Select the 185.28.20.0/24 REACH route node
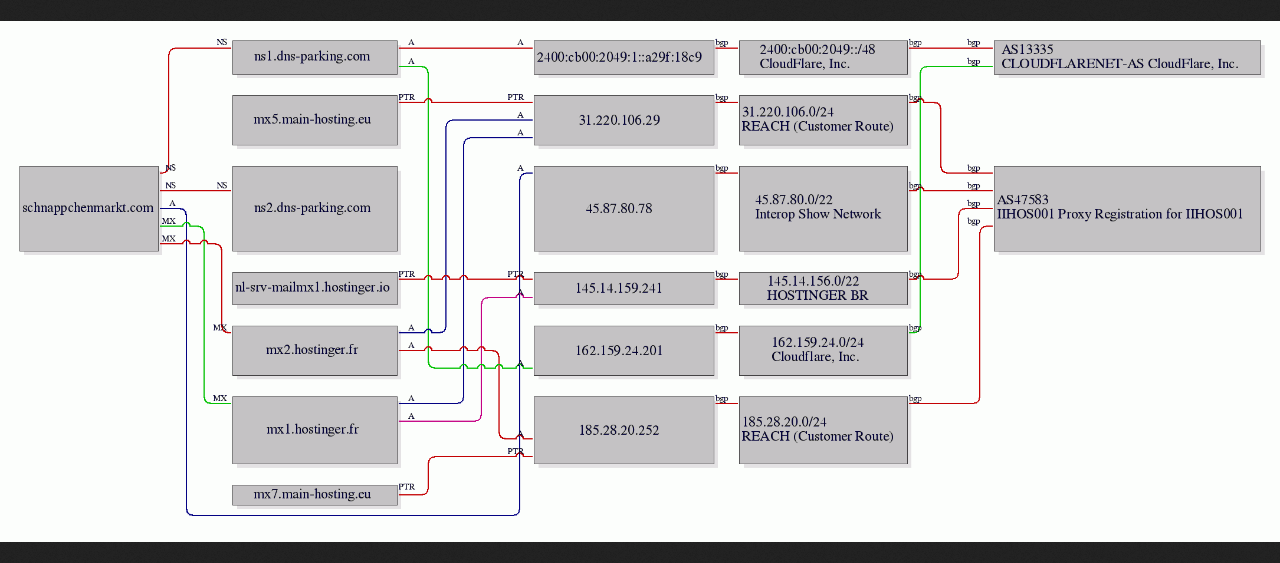 [823, 430]
